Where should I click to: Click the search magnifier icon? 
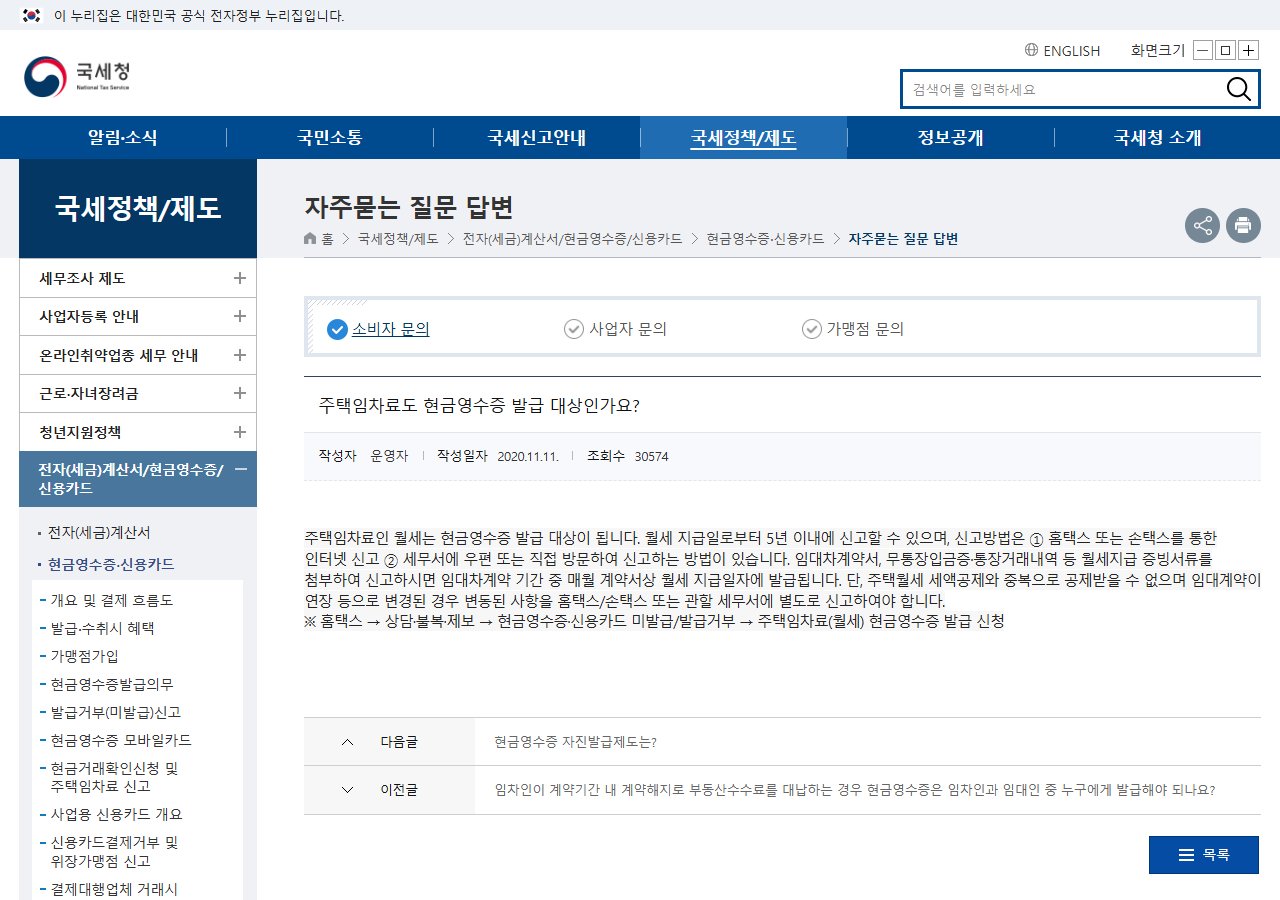1238,89
